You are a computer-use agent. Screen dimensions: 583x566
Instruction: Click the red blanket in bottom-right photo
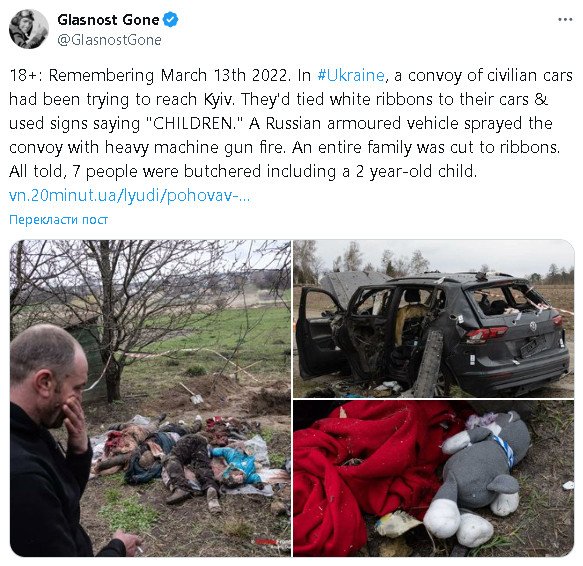coord(368,472)
